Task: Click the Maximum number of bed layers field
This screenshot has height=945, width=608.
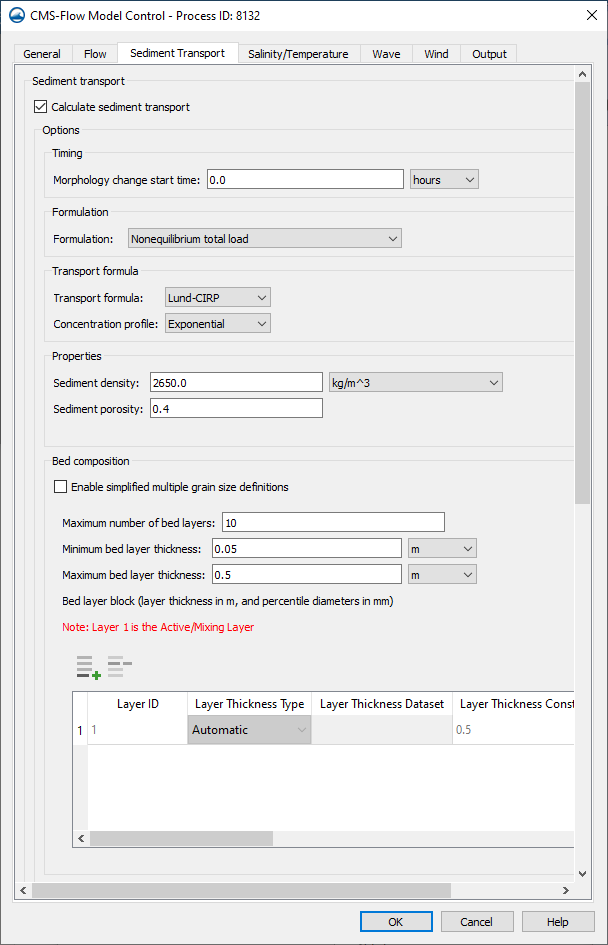Action: (x=333, y=522)
